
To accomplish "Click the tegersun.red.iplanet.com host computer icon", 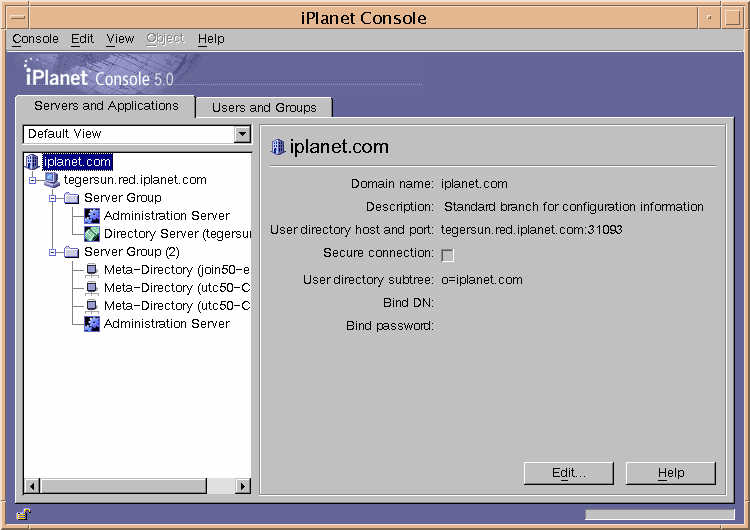I will [52, 180].
